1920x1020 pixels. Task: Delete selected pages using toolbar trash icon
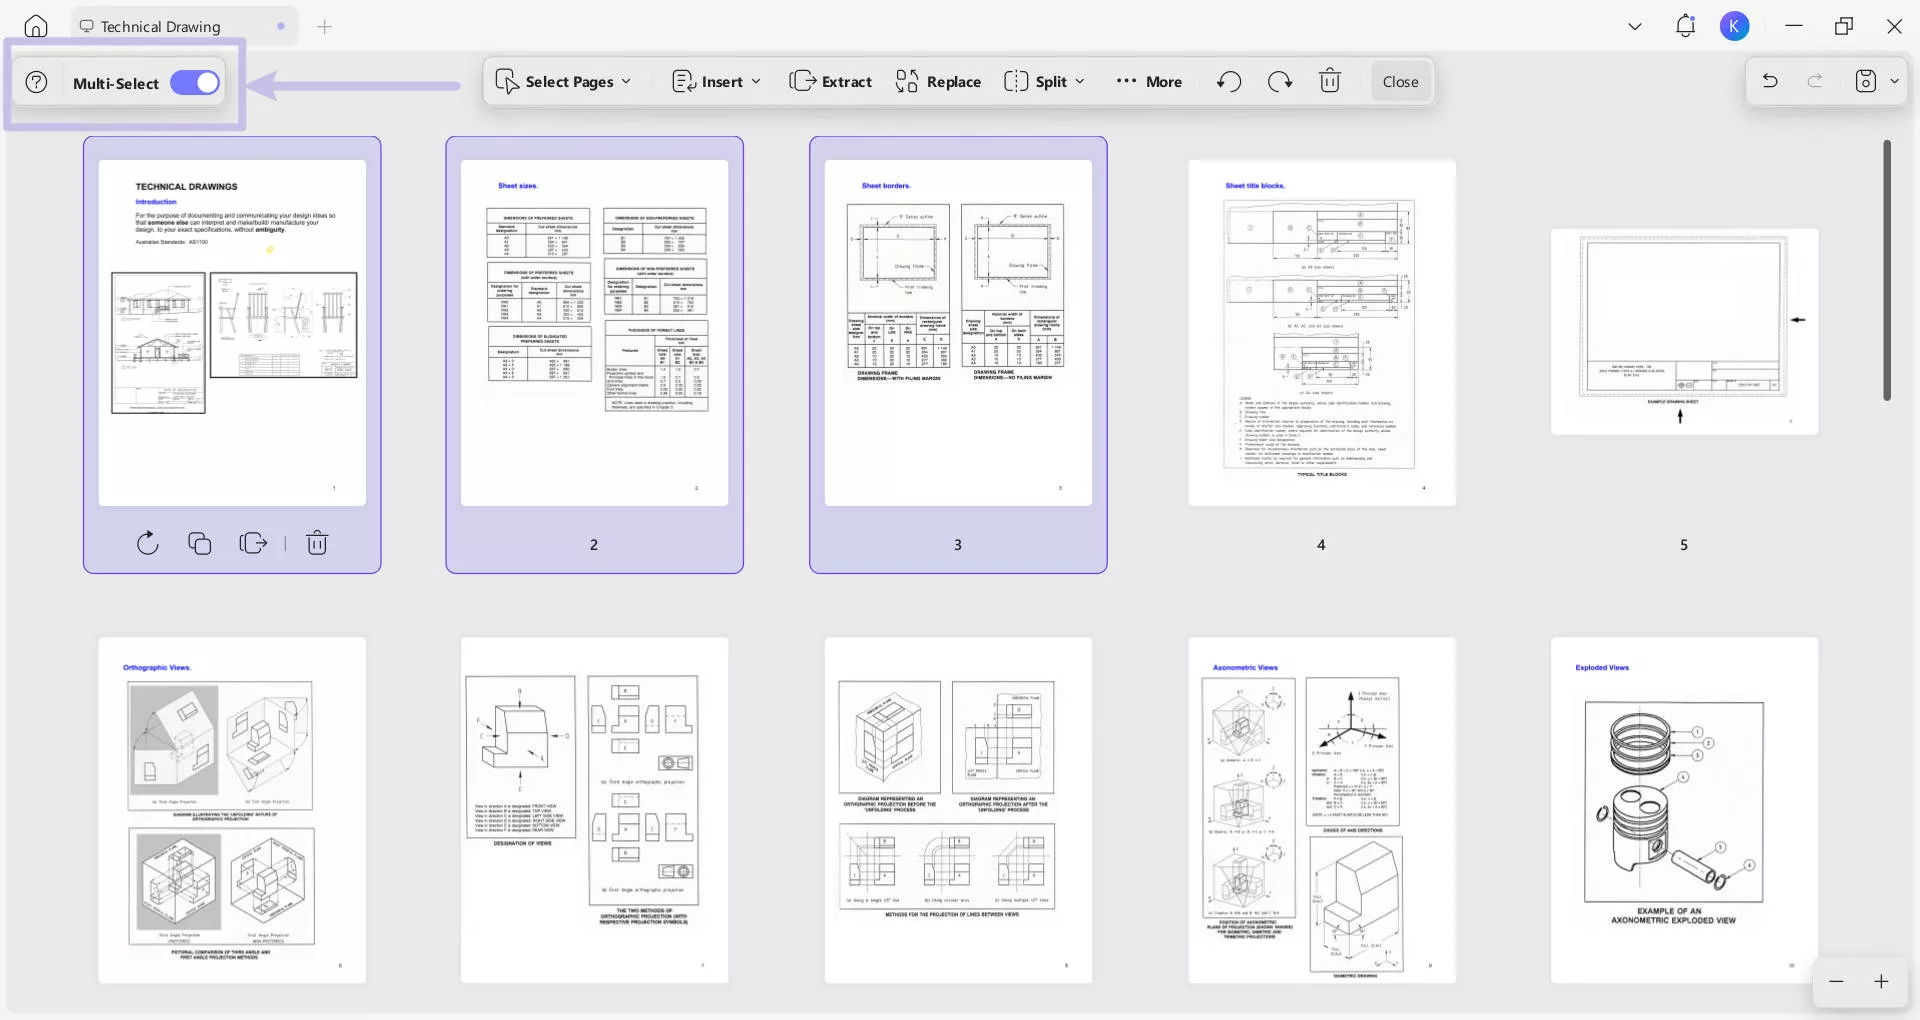pyautogui.click(x=1330, y=81)
